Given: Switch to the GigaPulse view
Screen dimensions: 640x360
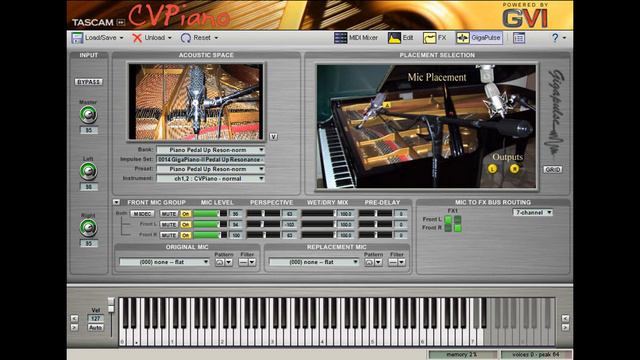Looking at the screenshot, I should point(479,38).
